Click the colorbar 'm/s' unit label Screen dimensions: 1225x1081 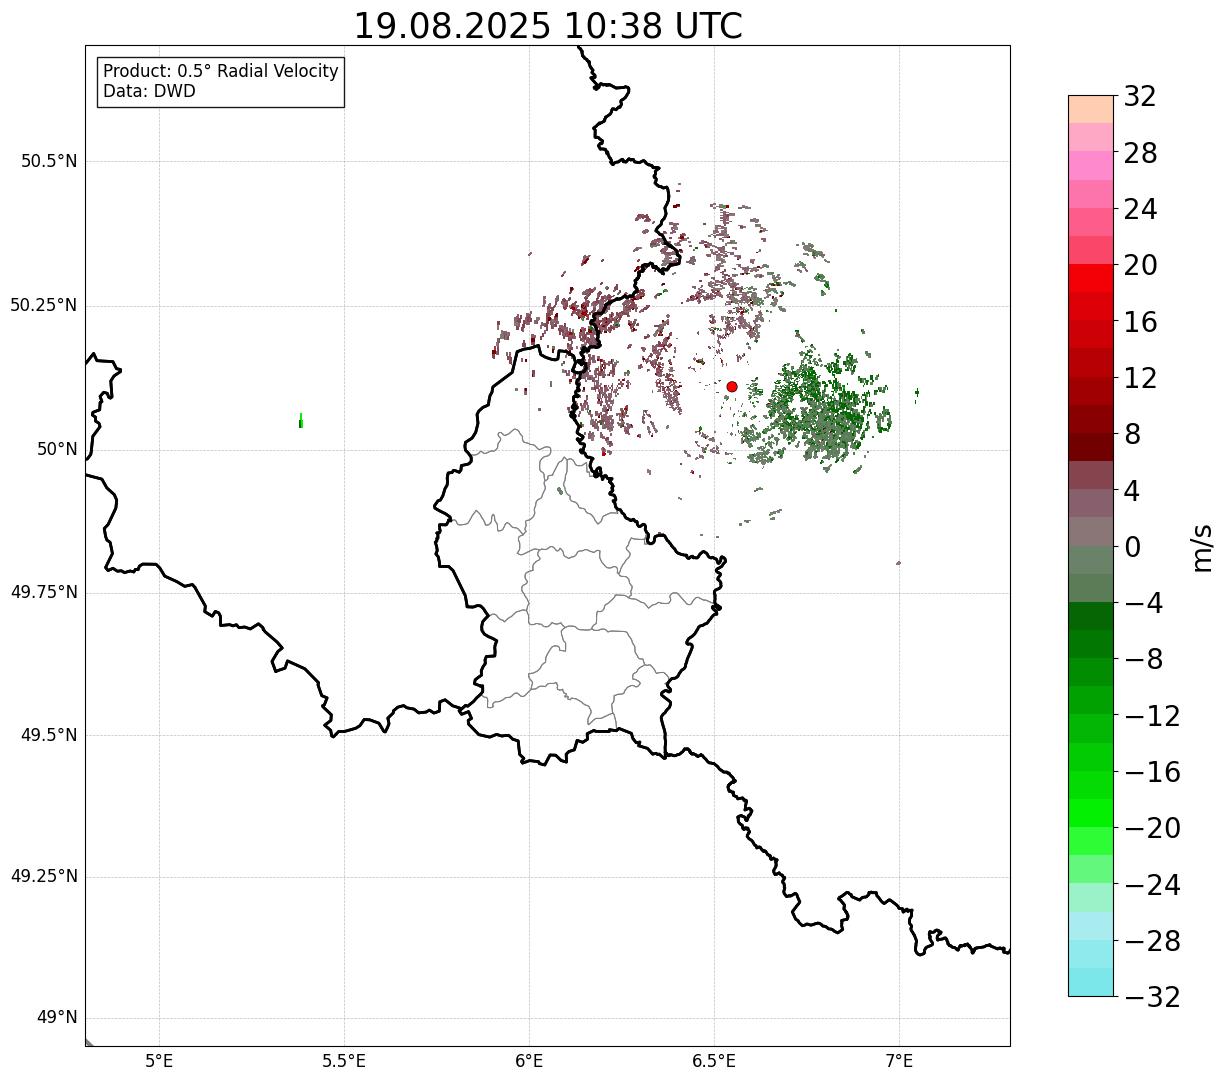[1201, 546]
